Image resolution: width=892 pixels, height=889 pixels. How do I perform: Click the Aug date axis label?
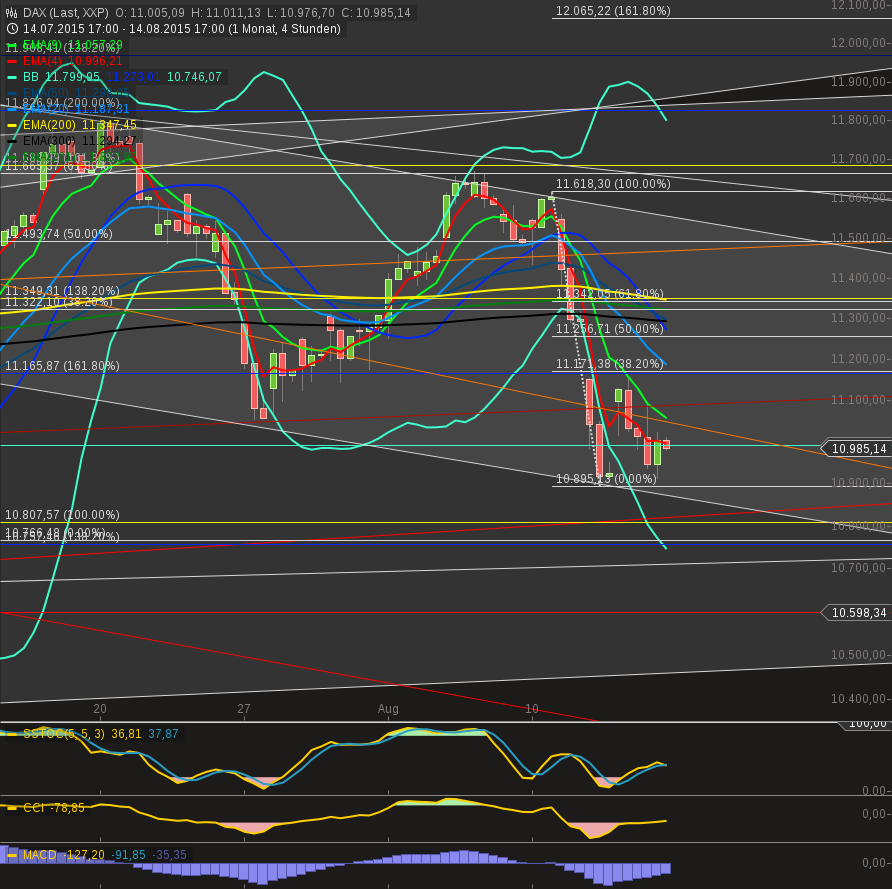388,709
